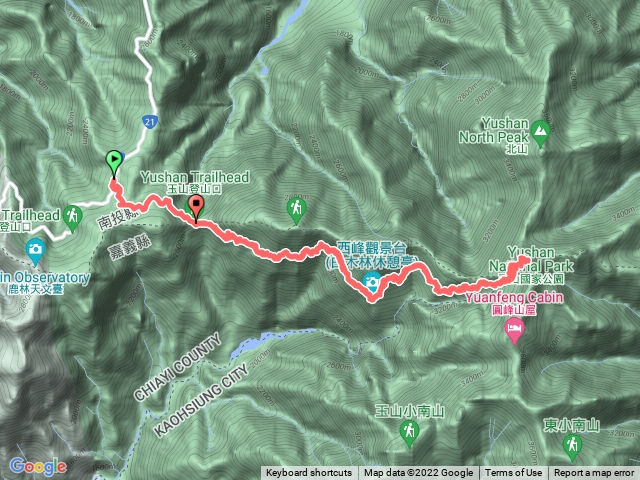Viewport: 640px width, 480px height.
Task: Open the Terms of Use link
Action: [x=513, y=473]
